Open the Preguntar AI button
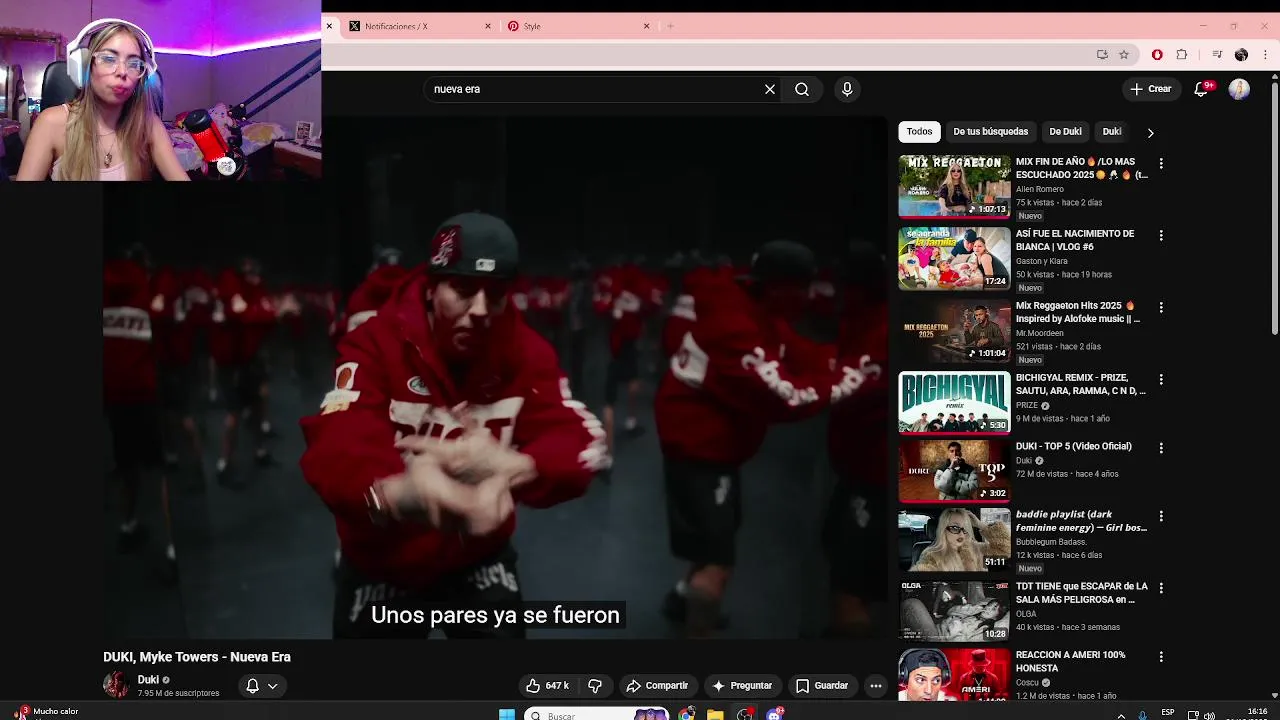 coord(741,685)
